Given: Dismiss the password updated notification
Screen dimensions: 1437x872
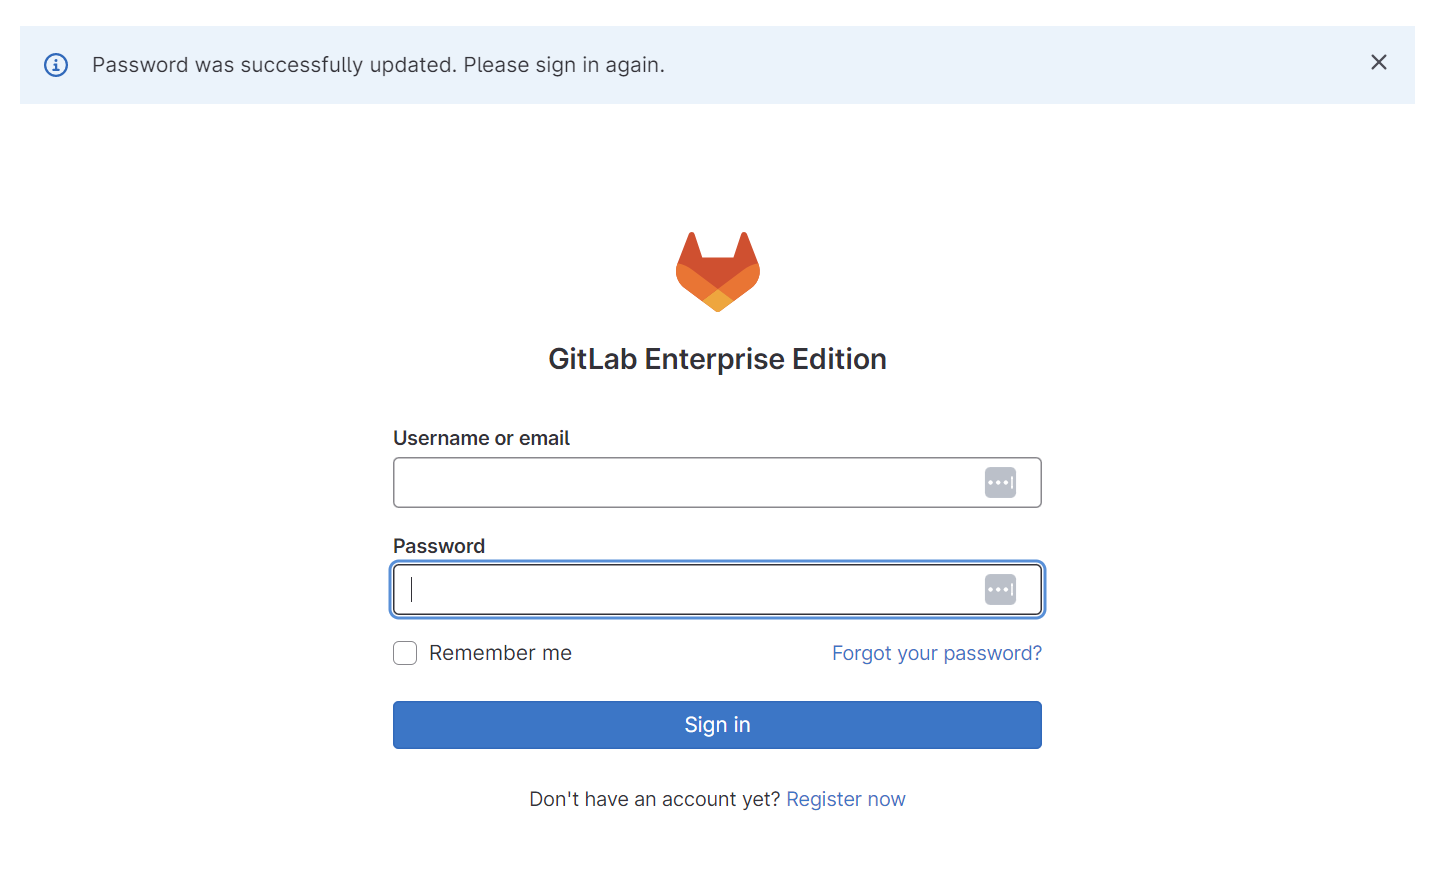Looking at the screenshot, I should [x=1378, y=61].
